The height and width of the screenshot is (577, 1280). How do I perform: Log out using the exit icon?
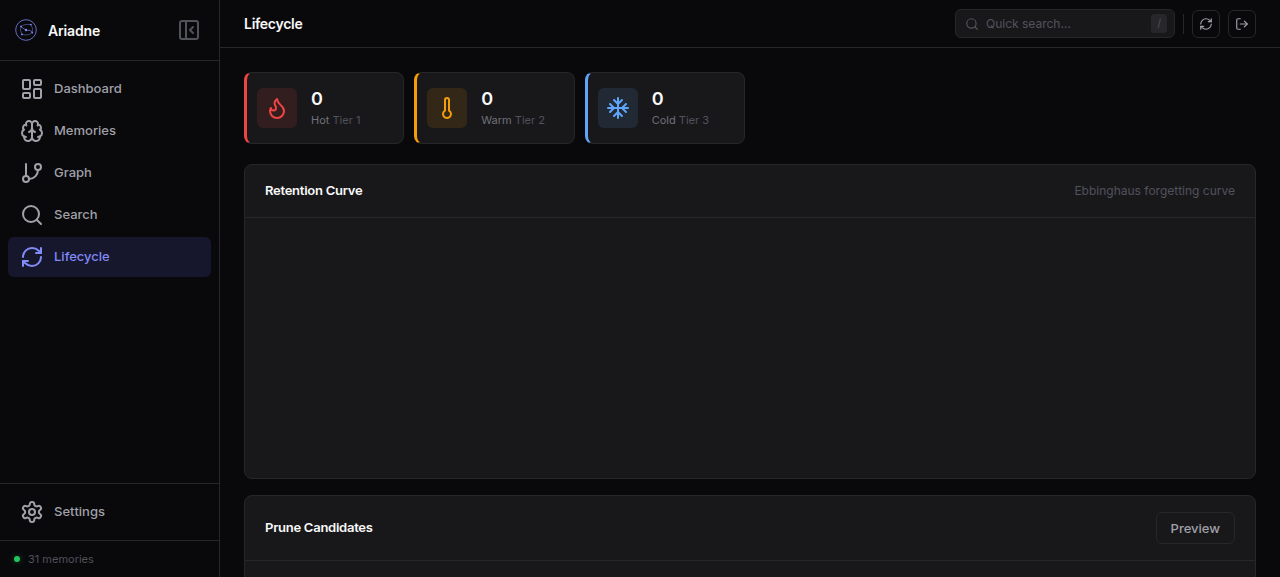tap(1242, 24)
